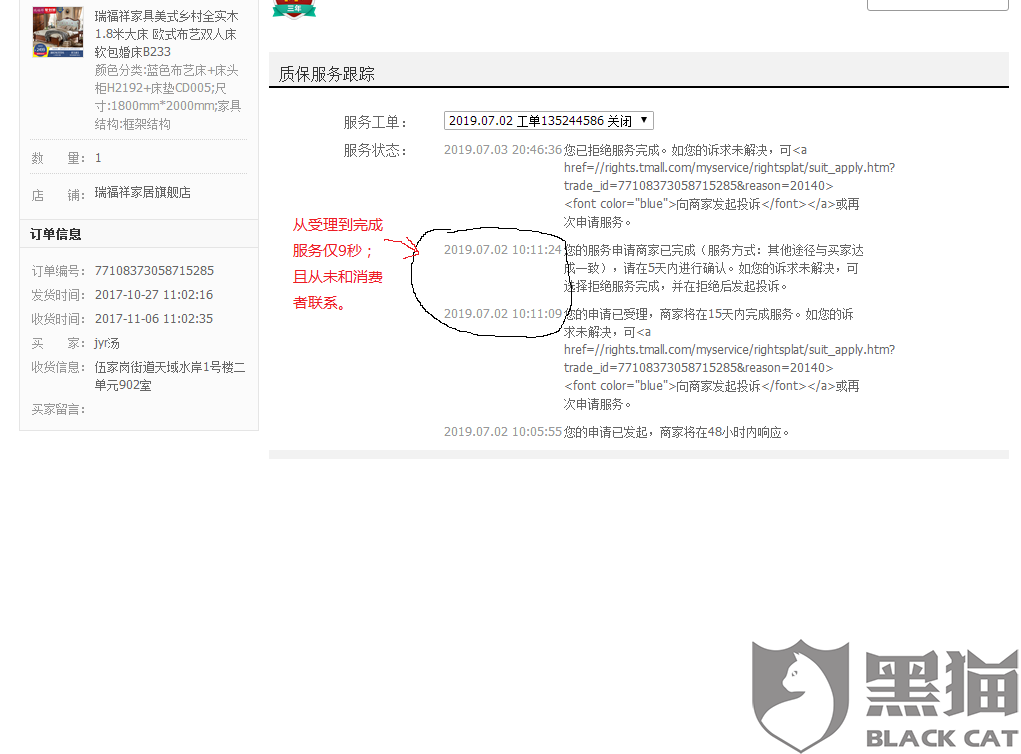The width and height of the screenshot is (1021, 754).
Task: Open the 服务工单 work order dropdown
Action: [x=546, y=119]
